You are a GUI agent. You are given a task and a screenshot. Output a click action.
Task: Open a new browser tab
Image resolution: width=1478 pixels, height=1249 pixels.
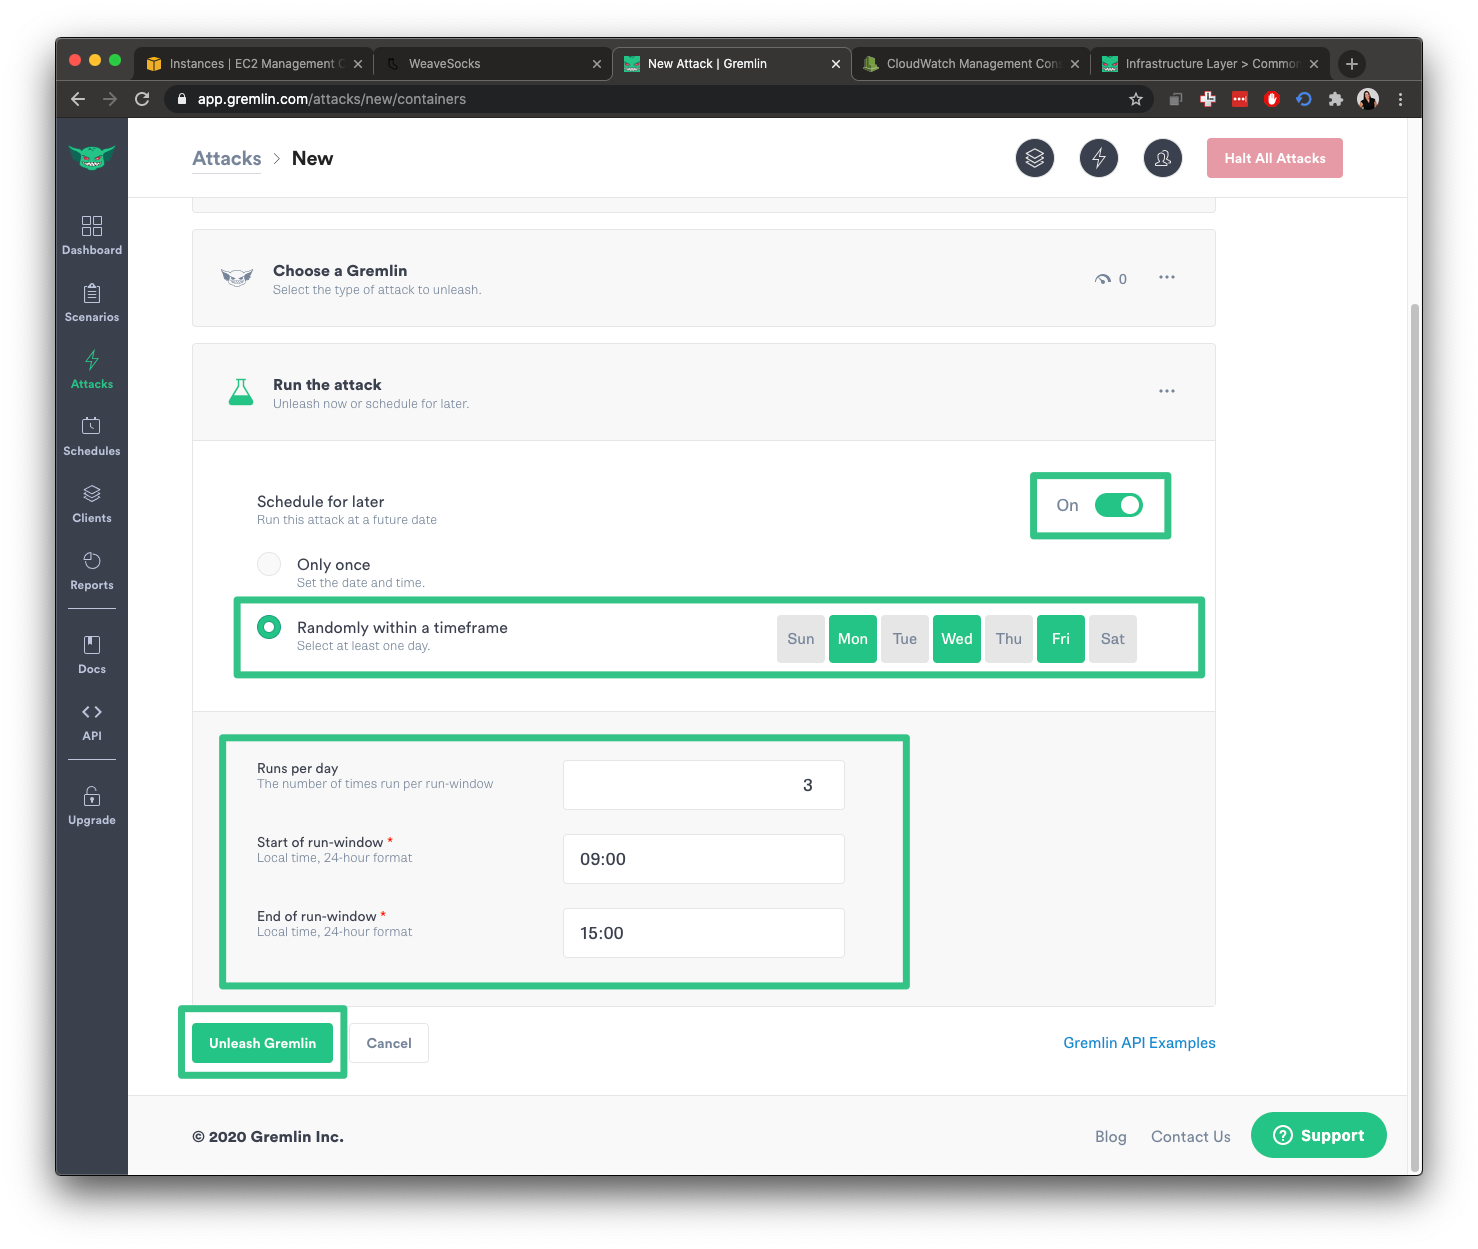click(x=1352, y=64)
